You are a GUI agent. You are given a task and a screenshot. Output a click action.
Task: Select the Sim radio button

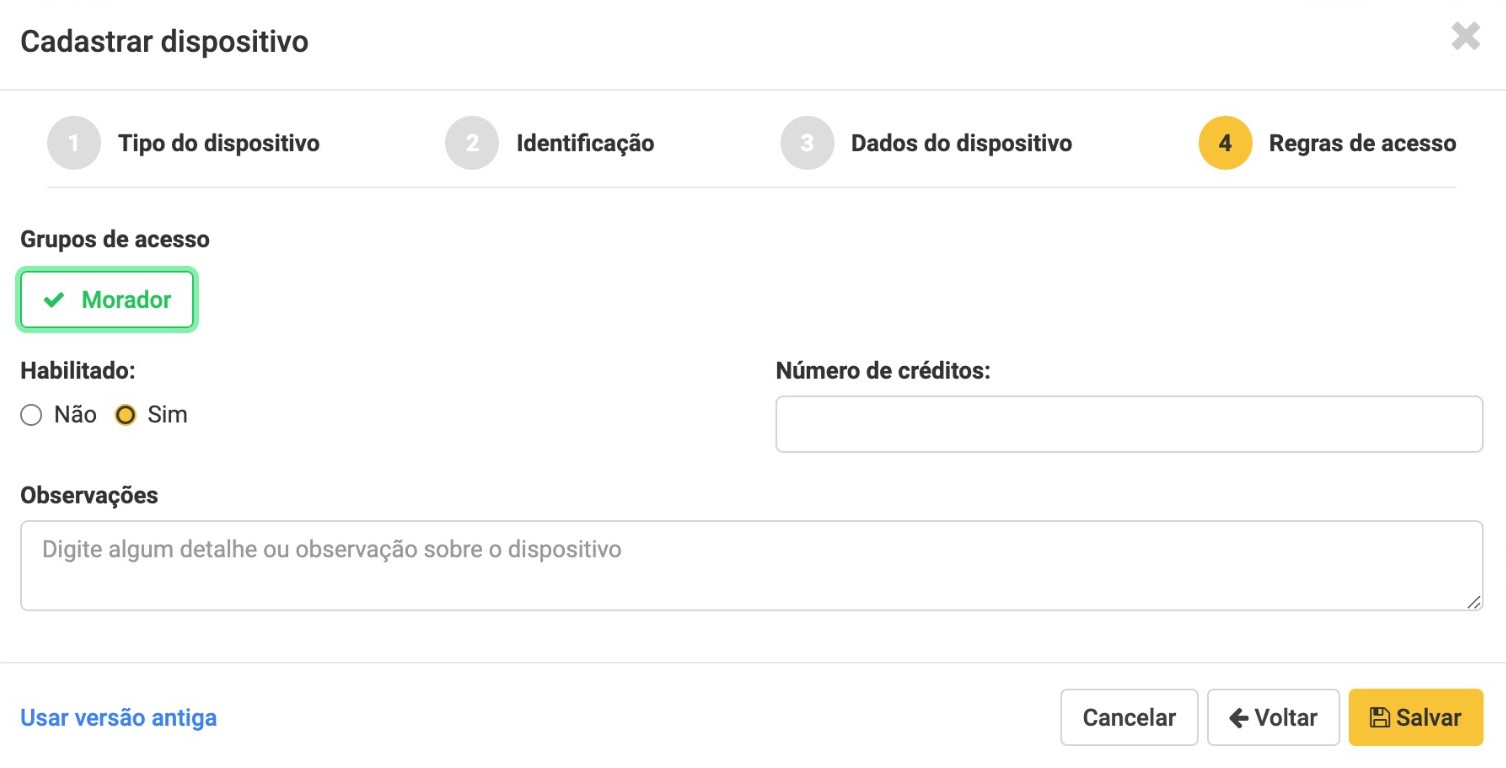[x=125, y=415]
